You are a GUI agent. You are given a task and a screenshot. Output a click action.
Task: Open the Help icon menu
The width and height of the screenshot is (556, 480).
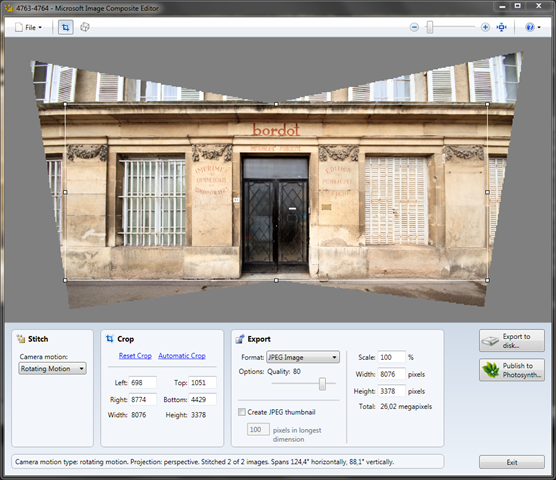pos(530,27)
